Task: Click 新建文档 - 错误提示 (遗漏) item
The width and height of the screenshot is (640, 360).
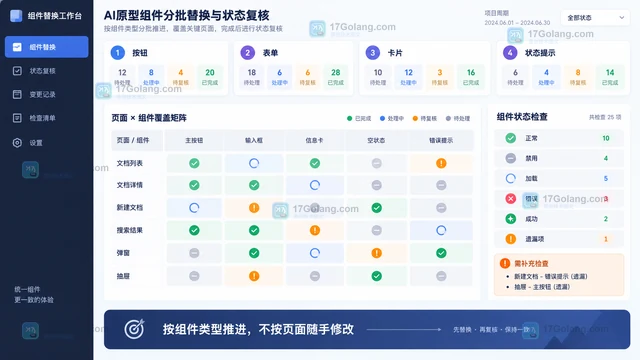Action: pyautogui.click(x=551, y=276)
